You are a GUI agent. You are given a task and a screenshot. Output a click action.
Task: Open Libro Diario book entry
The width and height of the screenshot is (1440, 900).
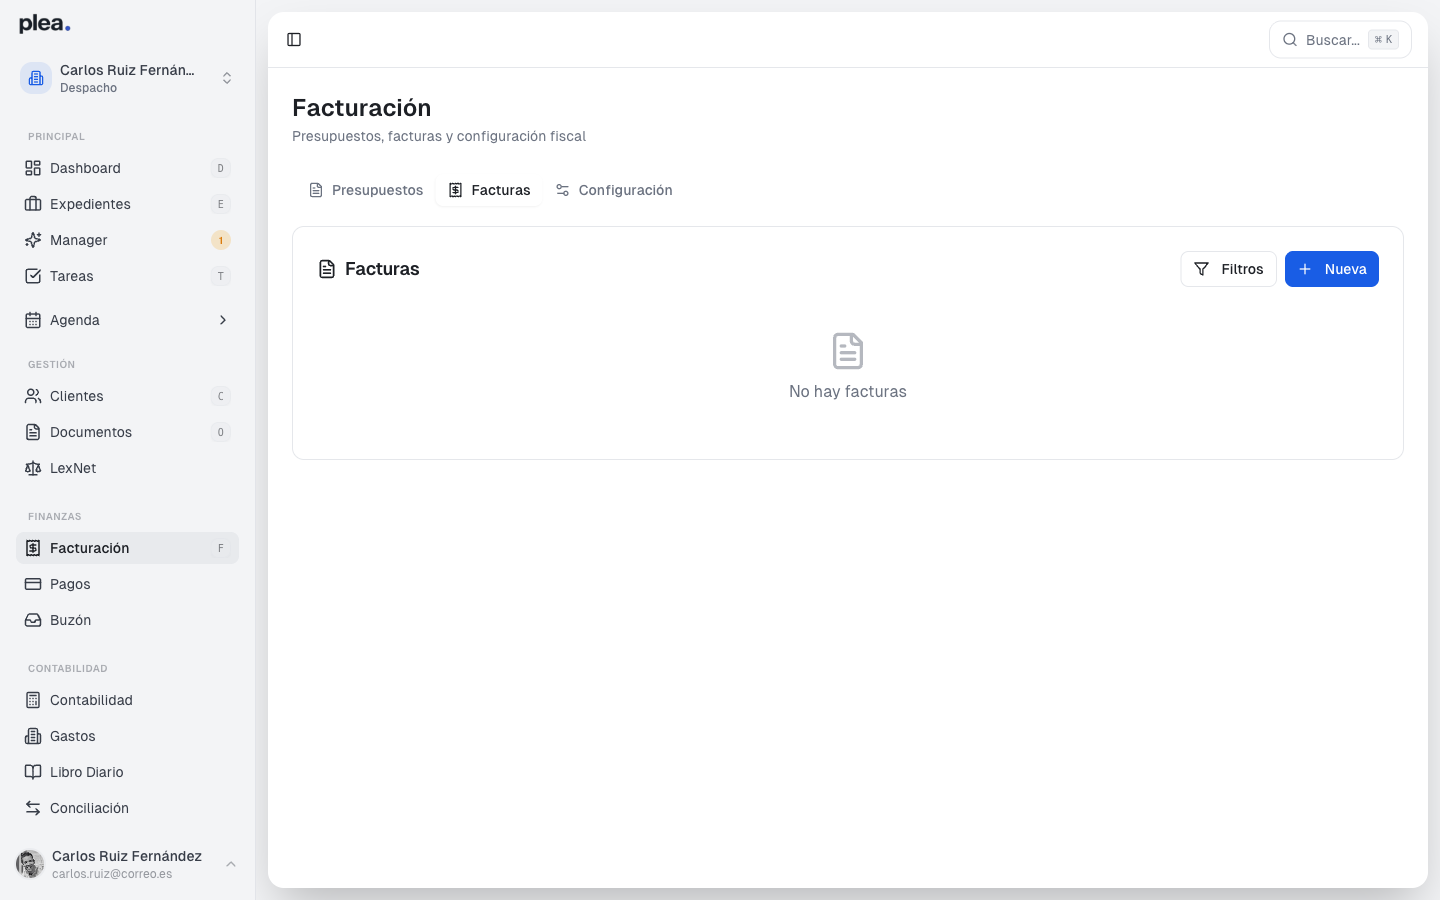(x=127, y=772)
